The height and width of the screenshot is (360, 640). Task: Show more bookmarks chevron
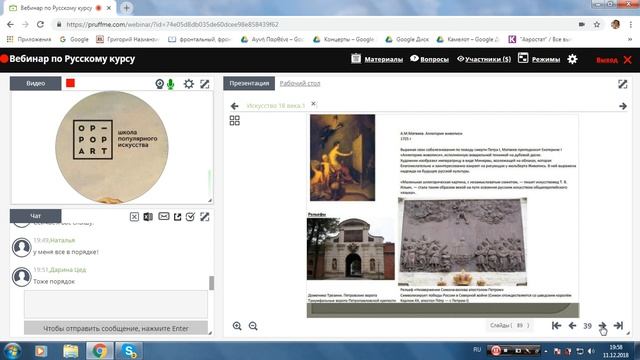click(630, 39)
